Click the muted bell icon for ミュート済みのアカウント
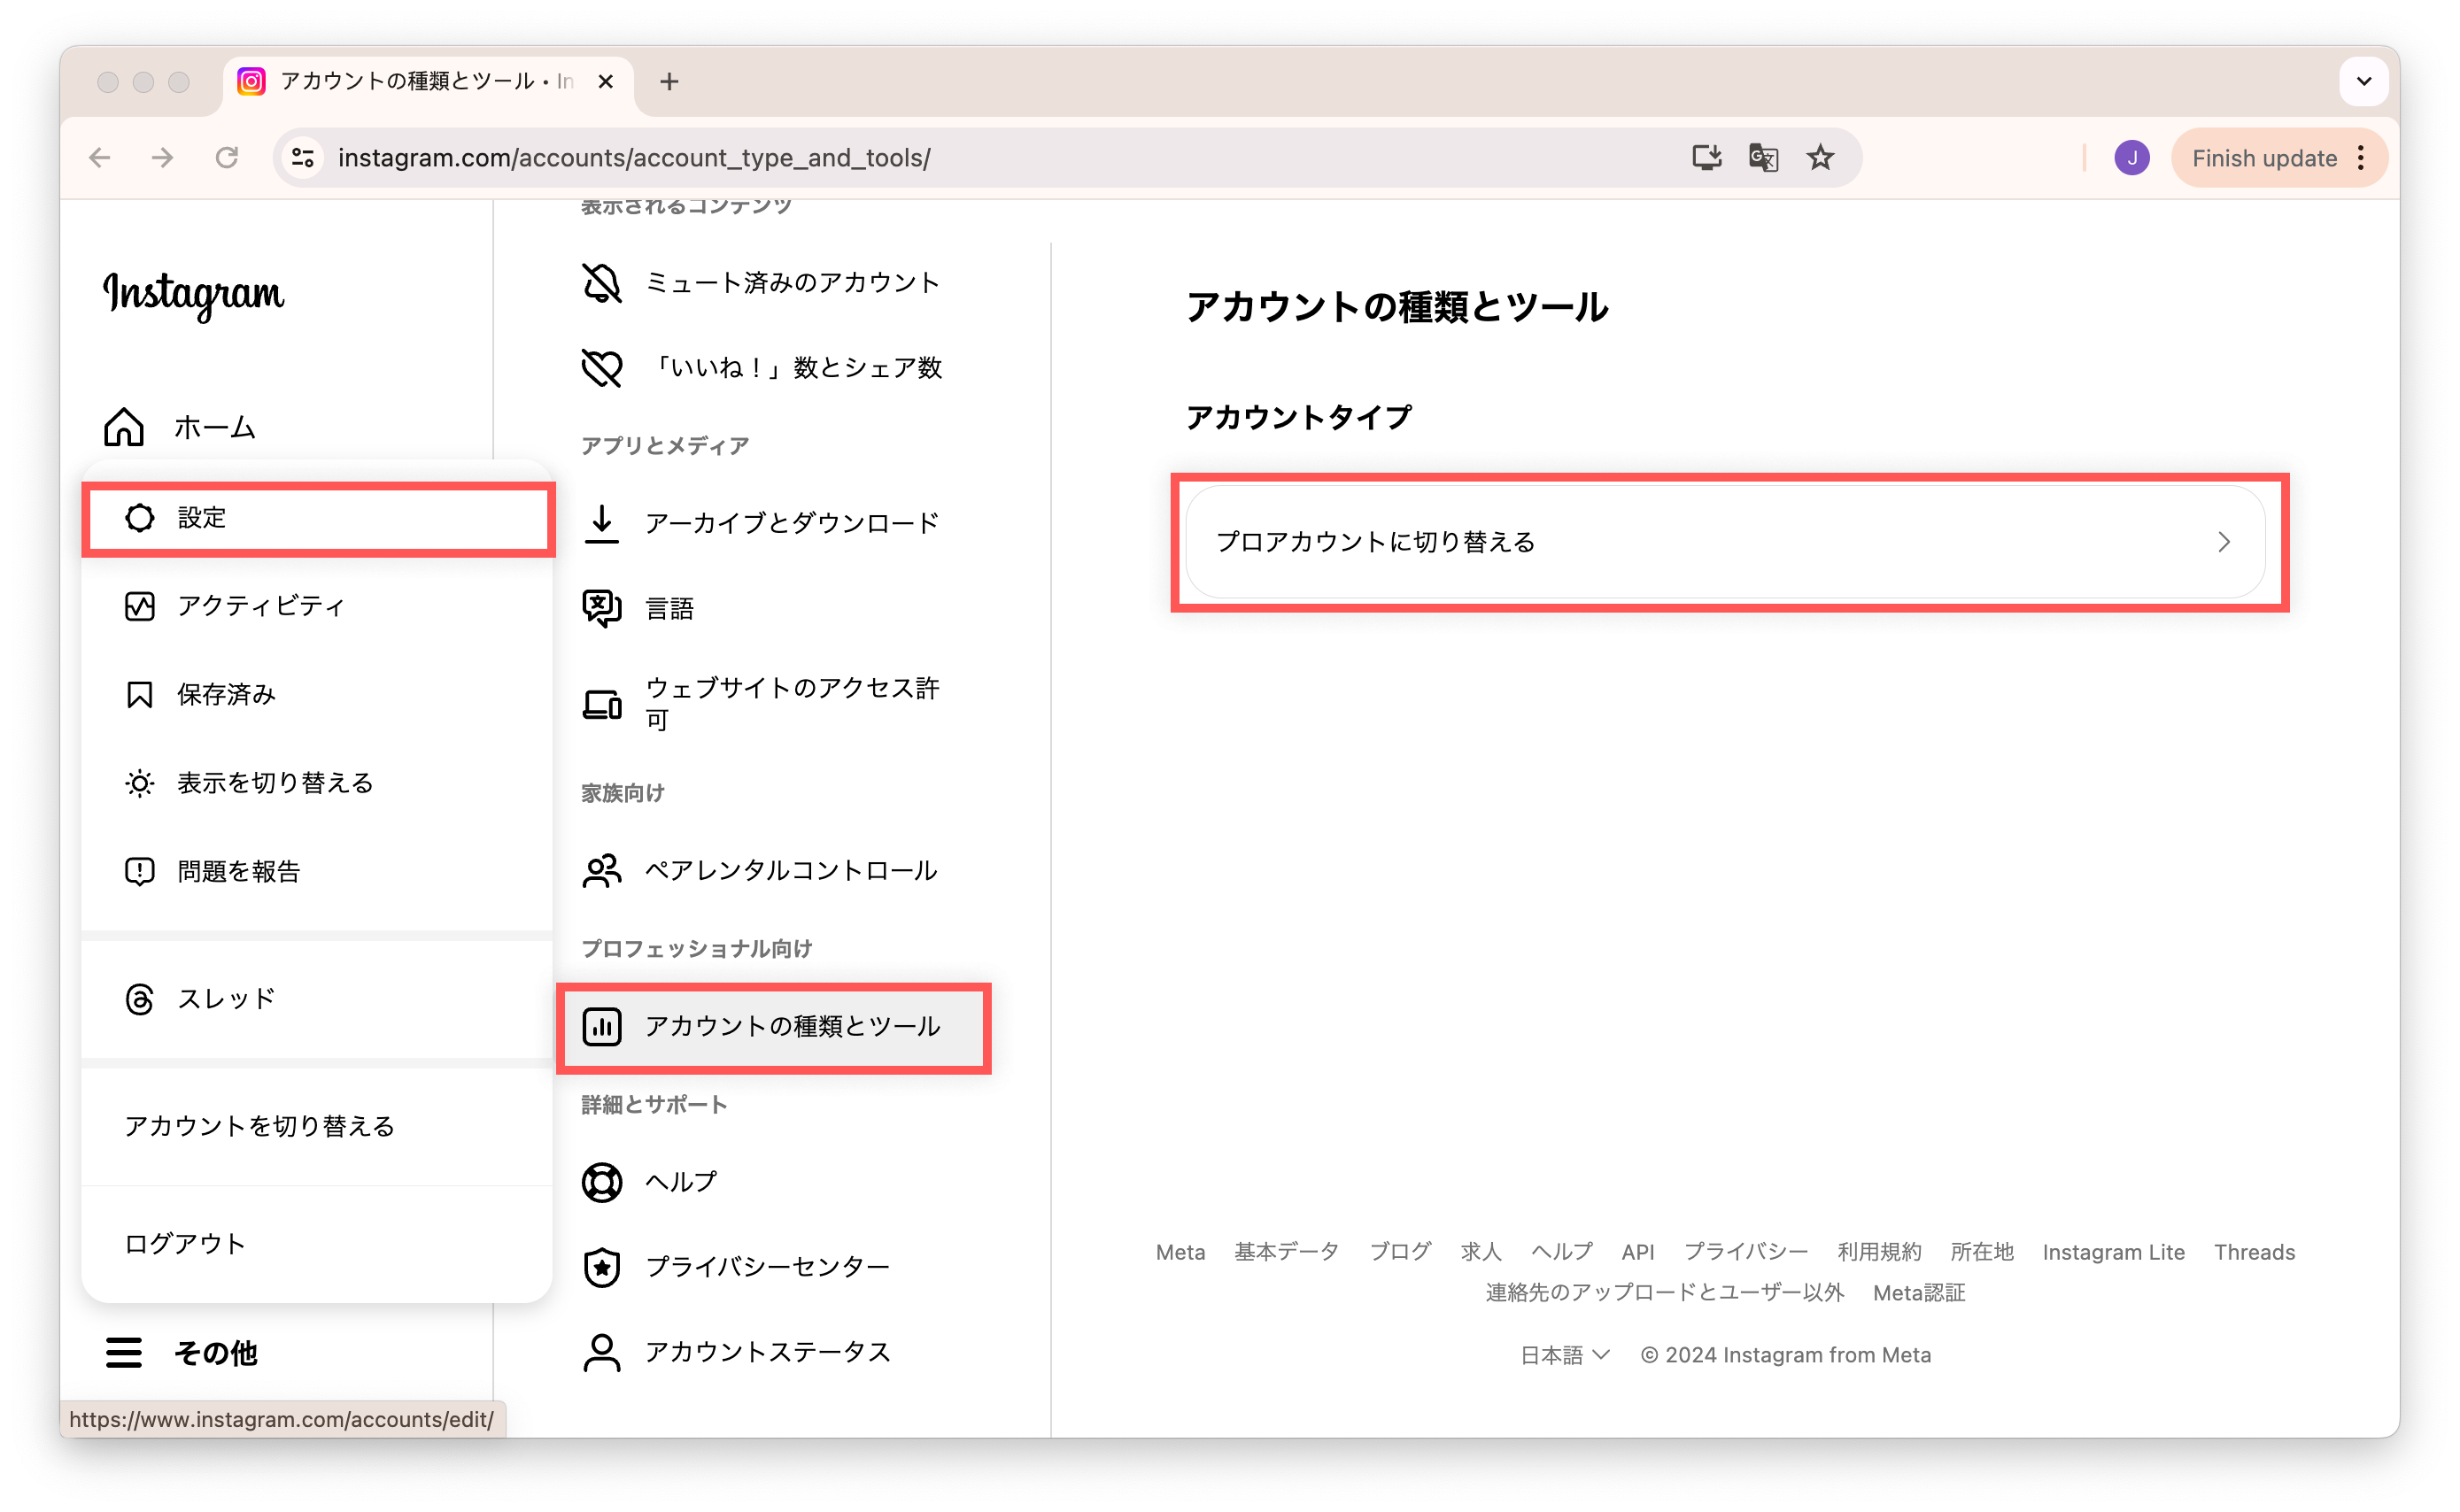The height and width of the screenshot is (1512, 2460). click(602, 283)
